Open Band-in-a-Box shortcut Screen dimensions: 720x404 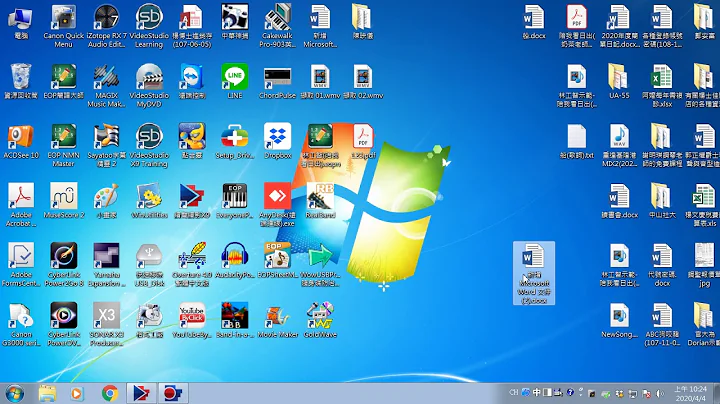click(x=235, y=320)
